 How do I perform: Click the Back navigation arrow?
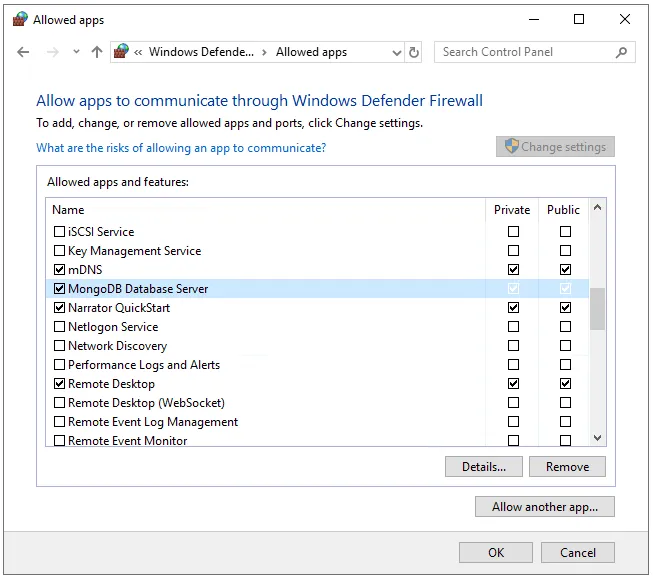(24, 52)
